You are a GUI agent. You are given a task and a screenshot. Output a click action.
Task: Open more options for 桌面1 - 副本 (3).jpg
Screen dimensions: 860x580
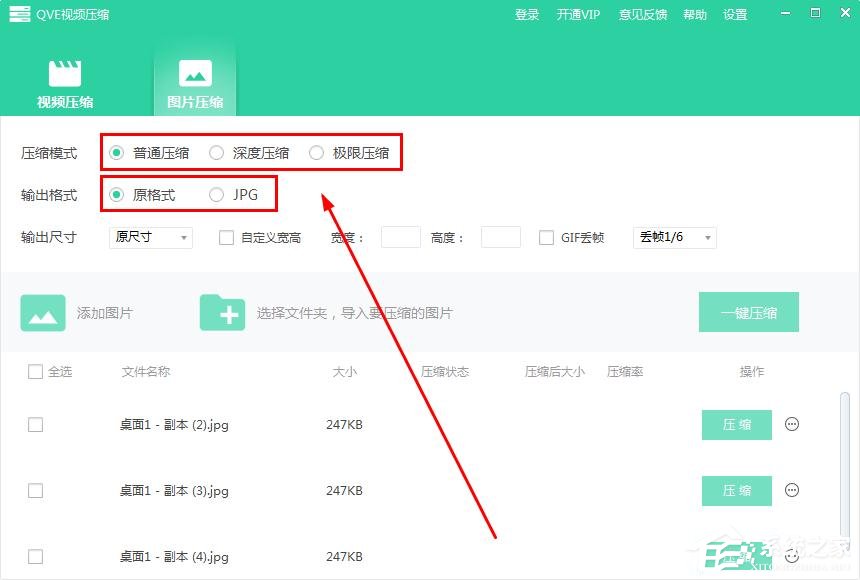[x=791, y=490]
